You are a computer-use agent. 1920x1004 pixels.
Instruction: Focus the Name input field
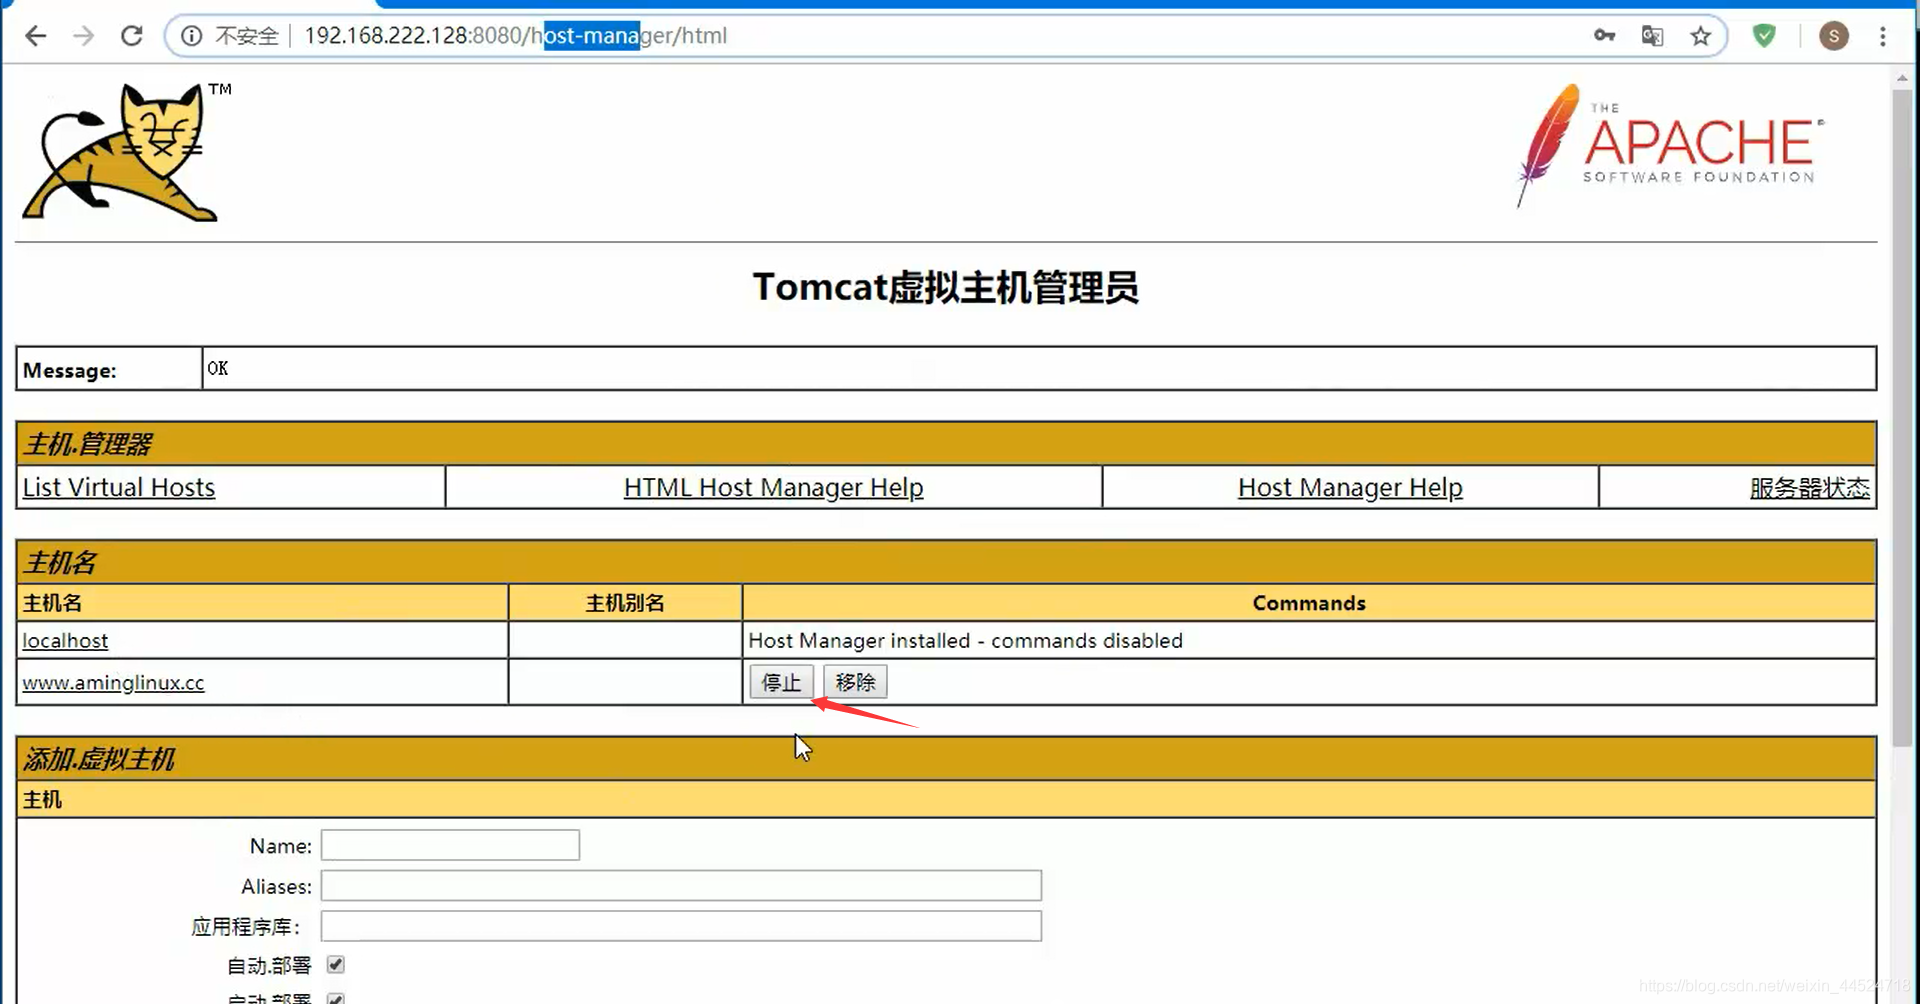[450, 845]
